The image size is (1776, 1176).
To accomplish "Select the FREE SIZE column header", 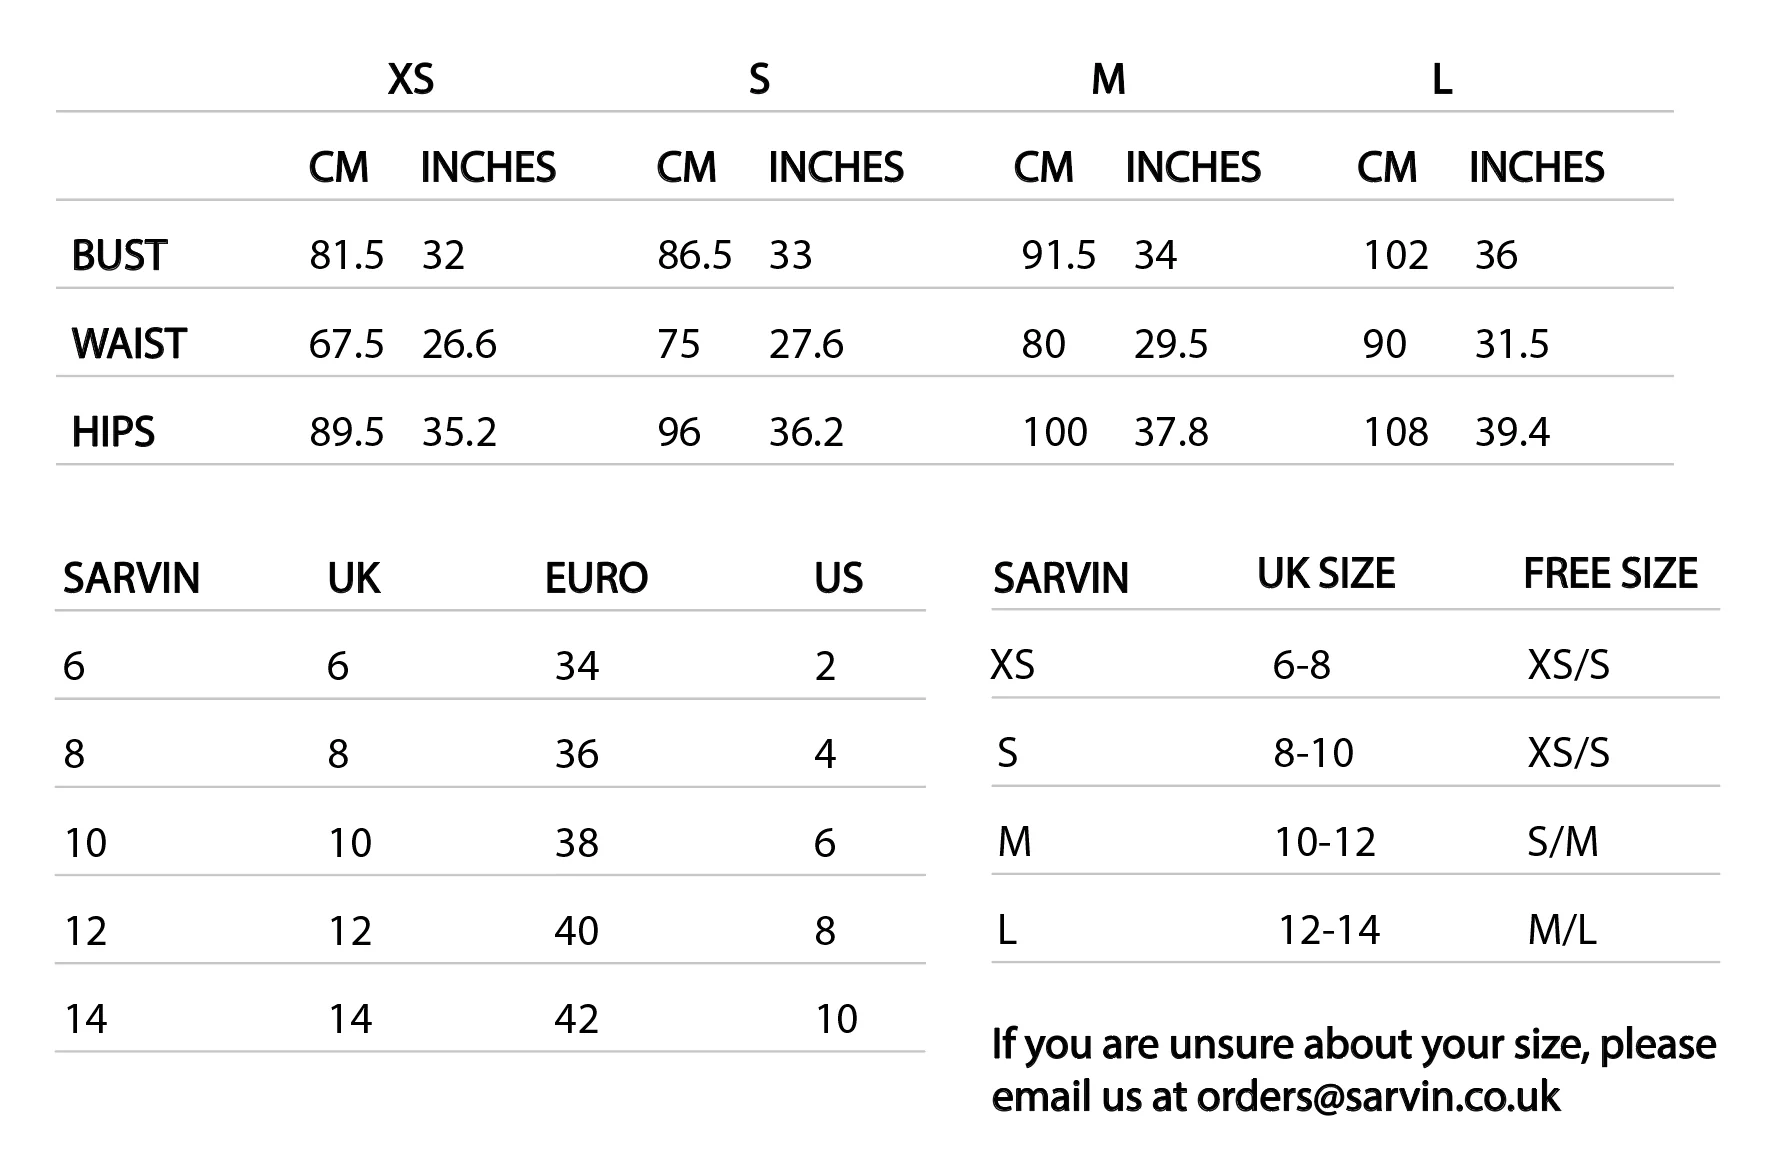I will (1610, 574).
